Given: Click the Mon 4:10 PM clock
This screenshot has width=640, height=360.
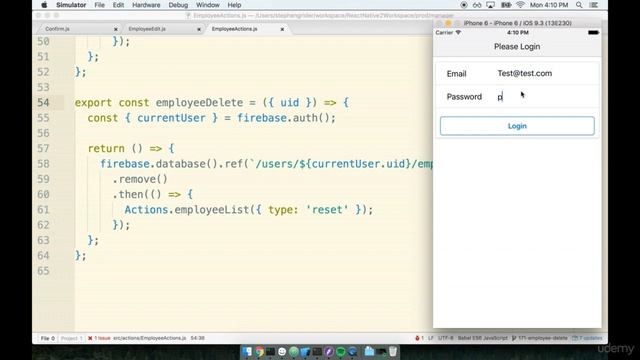Looking at the screenshot, I should pyautogui.click(x=549, y=5).
